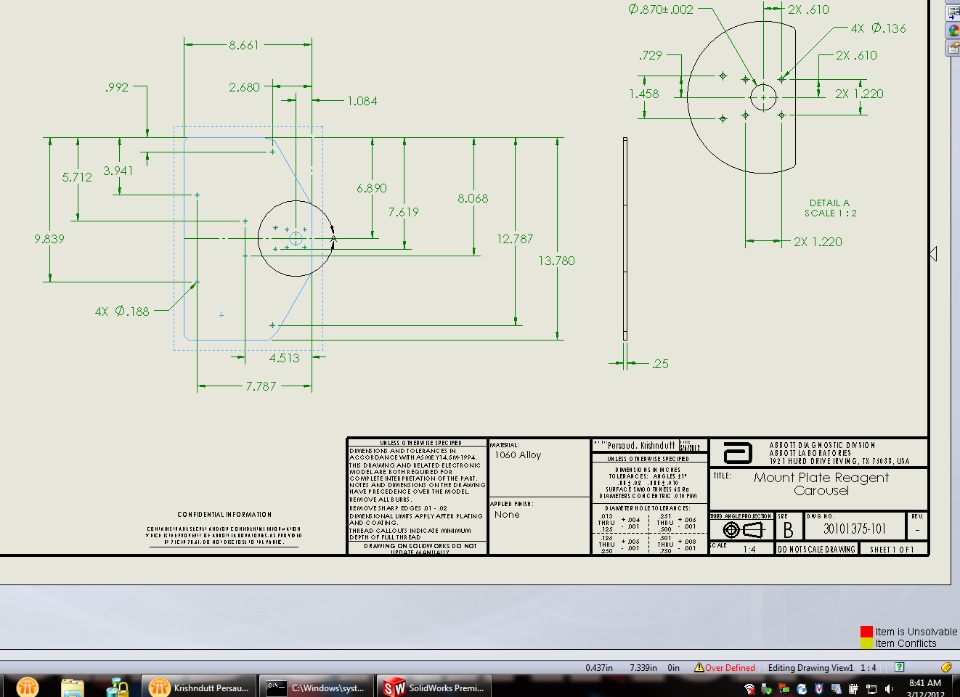The height and width of the screenshot is (697, 960).
Task: Select the 12.787 dimension
Action: coord(515,238)
